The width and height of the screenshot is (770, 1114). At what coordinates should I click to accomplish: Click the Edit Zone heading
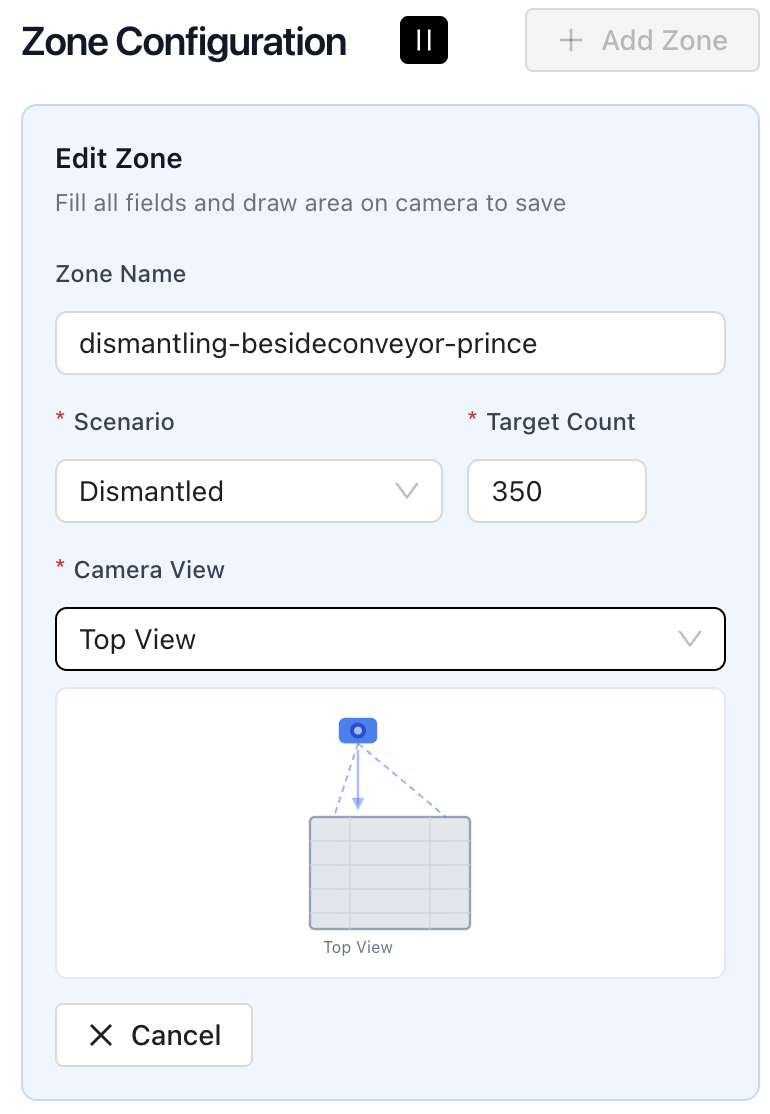[x=118, y=158]
